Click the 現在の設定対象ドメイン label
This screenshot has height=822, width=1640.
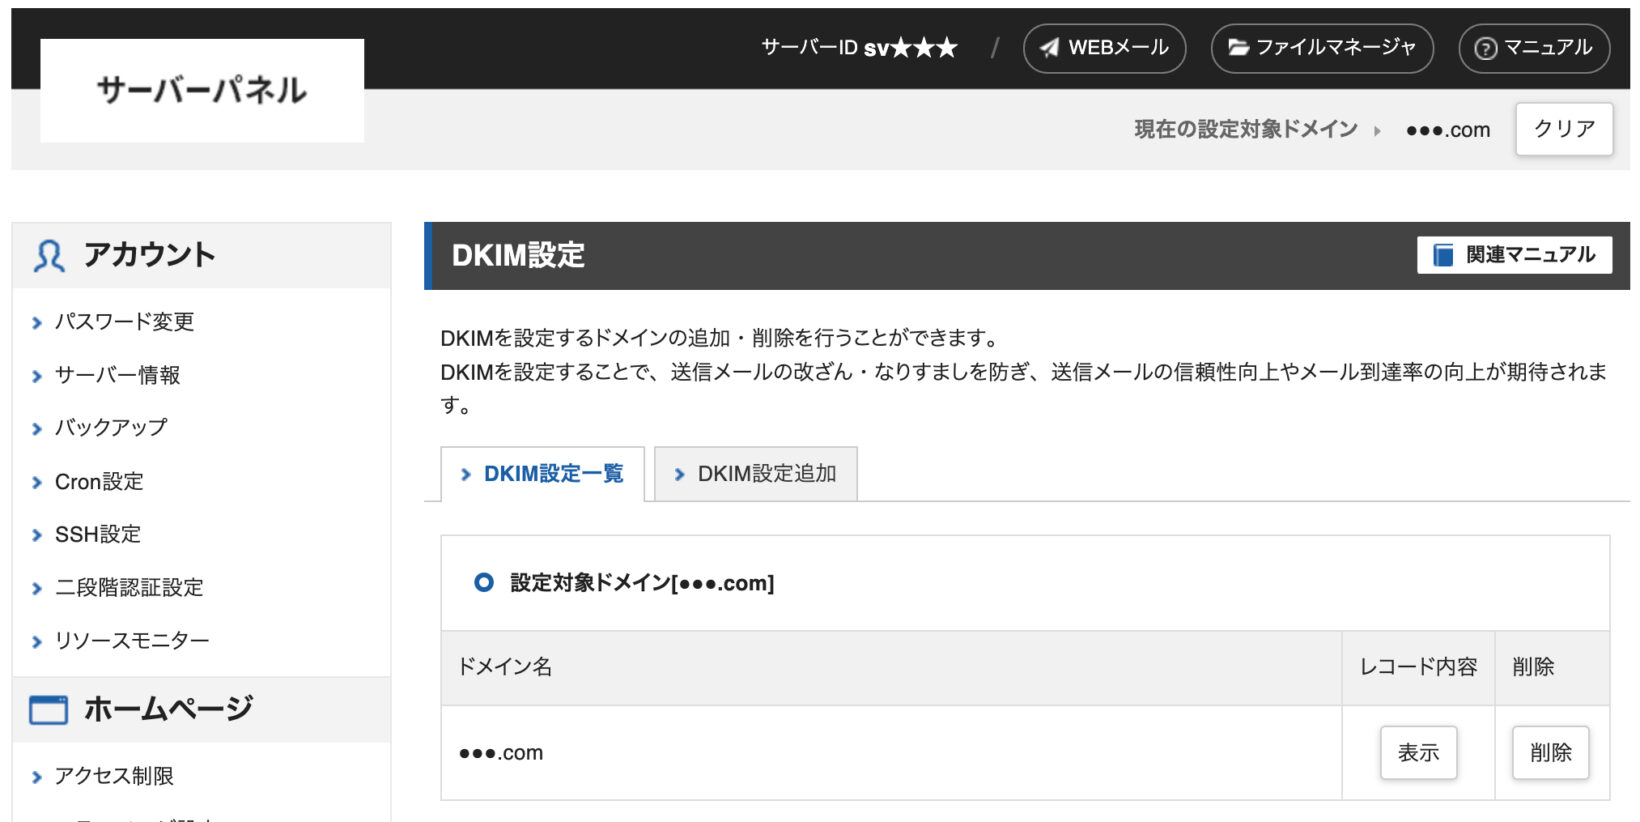pos(1246,129)
